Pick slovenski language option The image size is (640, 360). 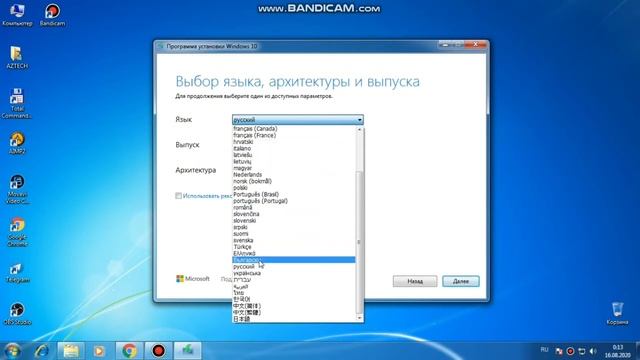tap(294, 220)
